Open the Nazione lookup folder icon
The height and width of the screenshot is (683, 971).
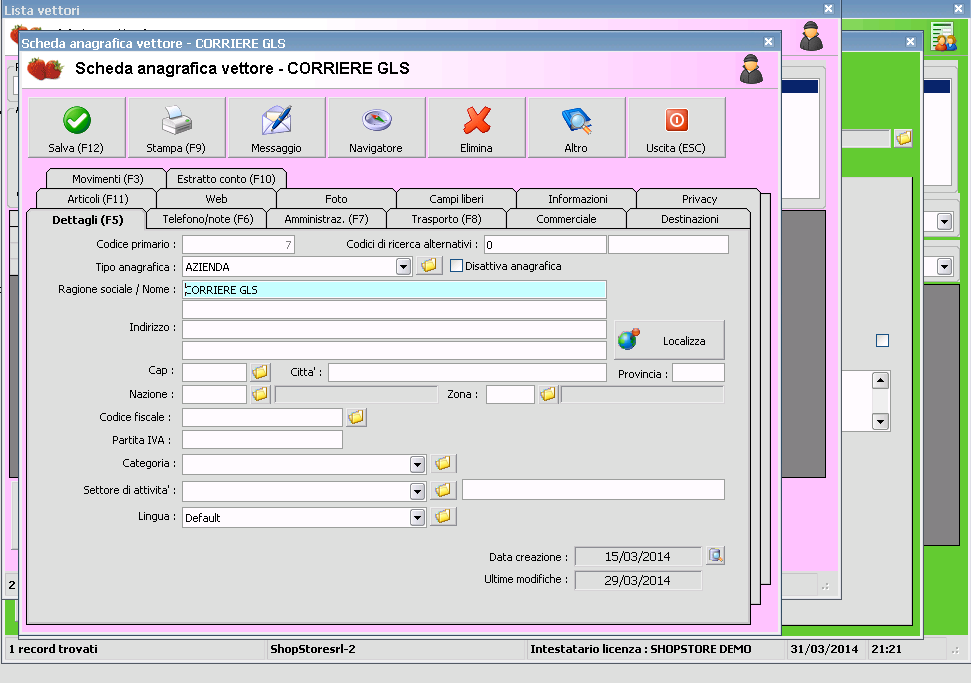(x=260, y=394)
